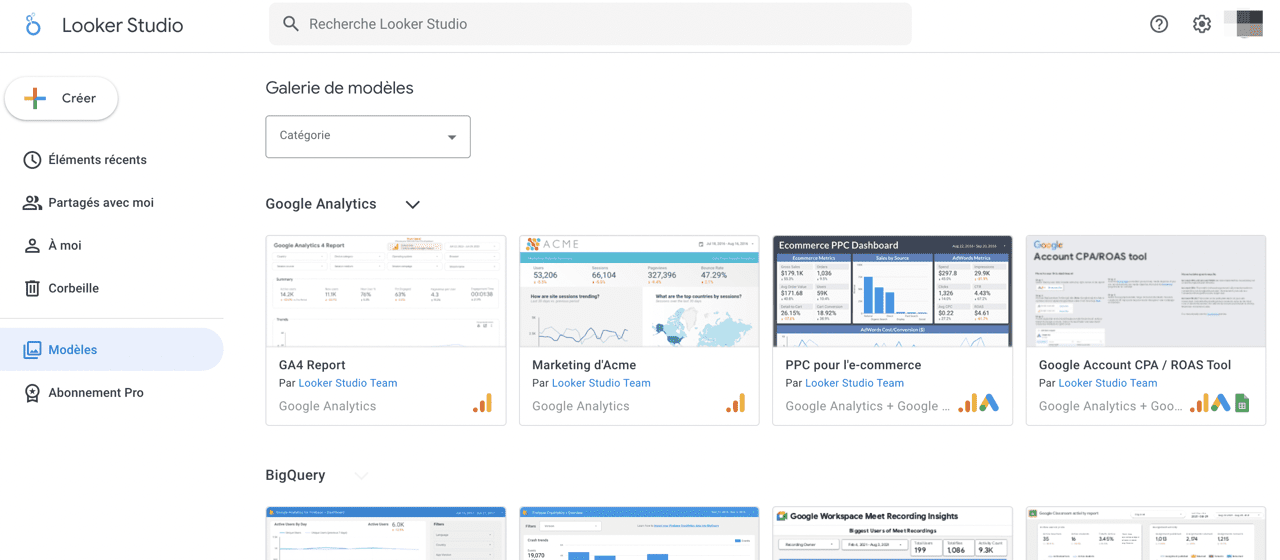Open settings gear icon in header
This screenshot has width=1280, height=560.
(1202, 24)
